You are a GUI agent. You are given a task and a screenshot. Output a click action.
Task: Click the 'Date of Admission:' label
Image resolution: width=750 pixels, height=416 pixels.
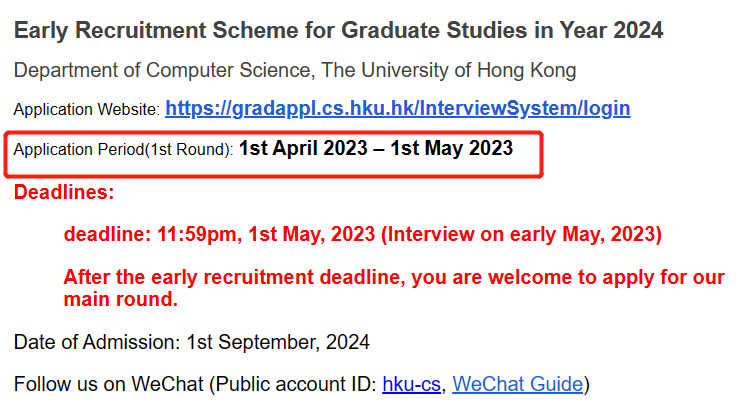pyautogui.click(x=96, y=342)
